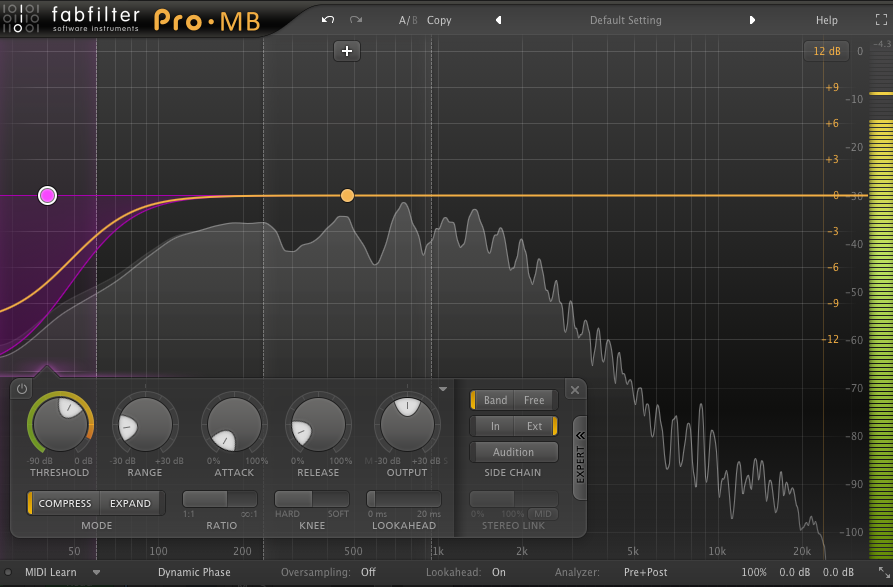Click MIDI Learn button

(51, 572)
